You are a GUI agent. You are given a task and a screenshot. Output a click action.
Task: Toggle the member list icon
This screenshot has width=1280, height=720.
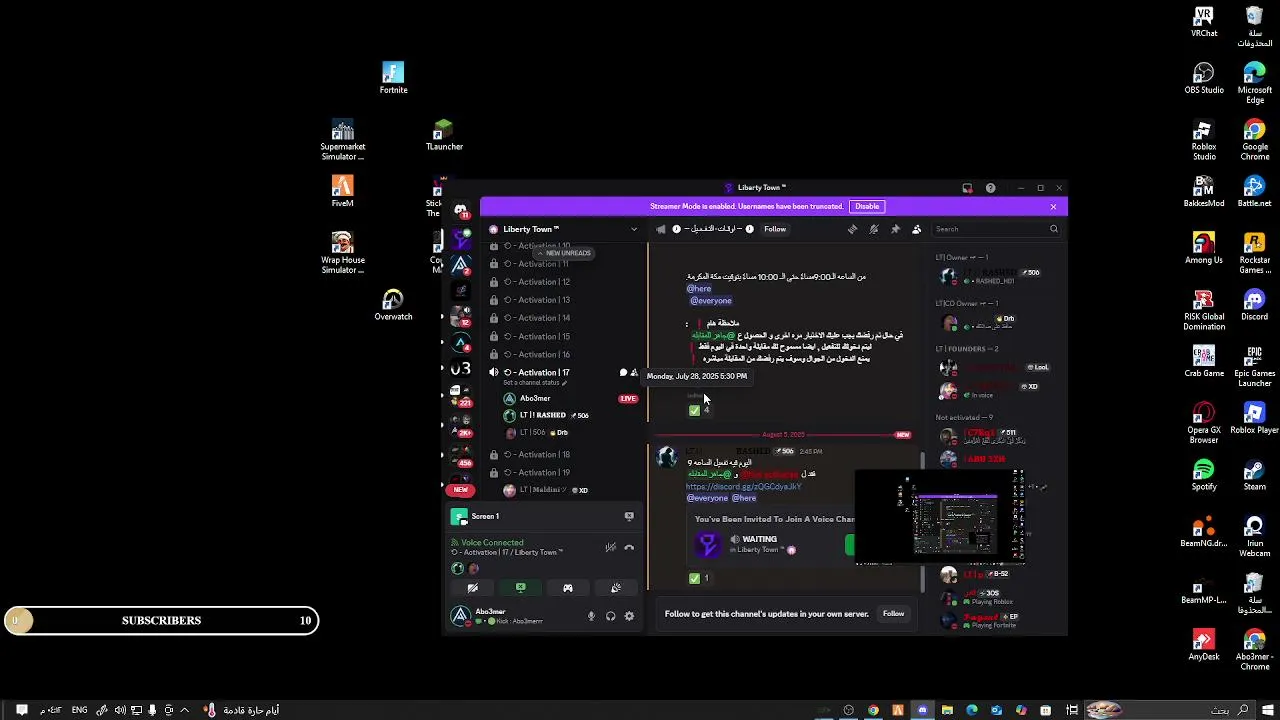(x=916, y=229)
